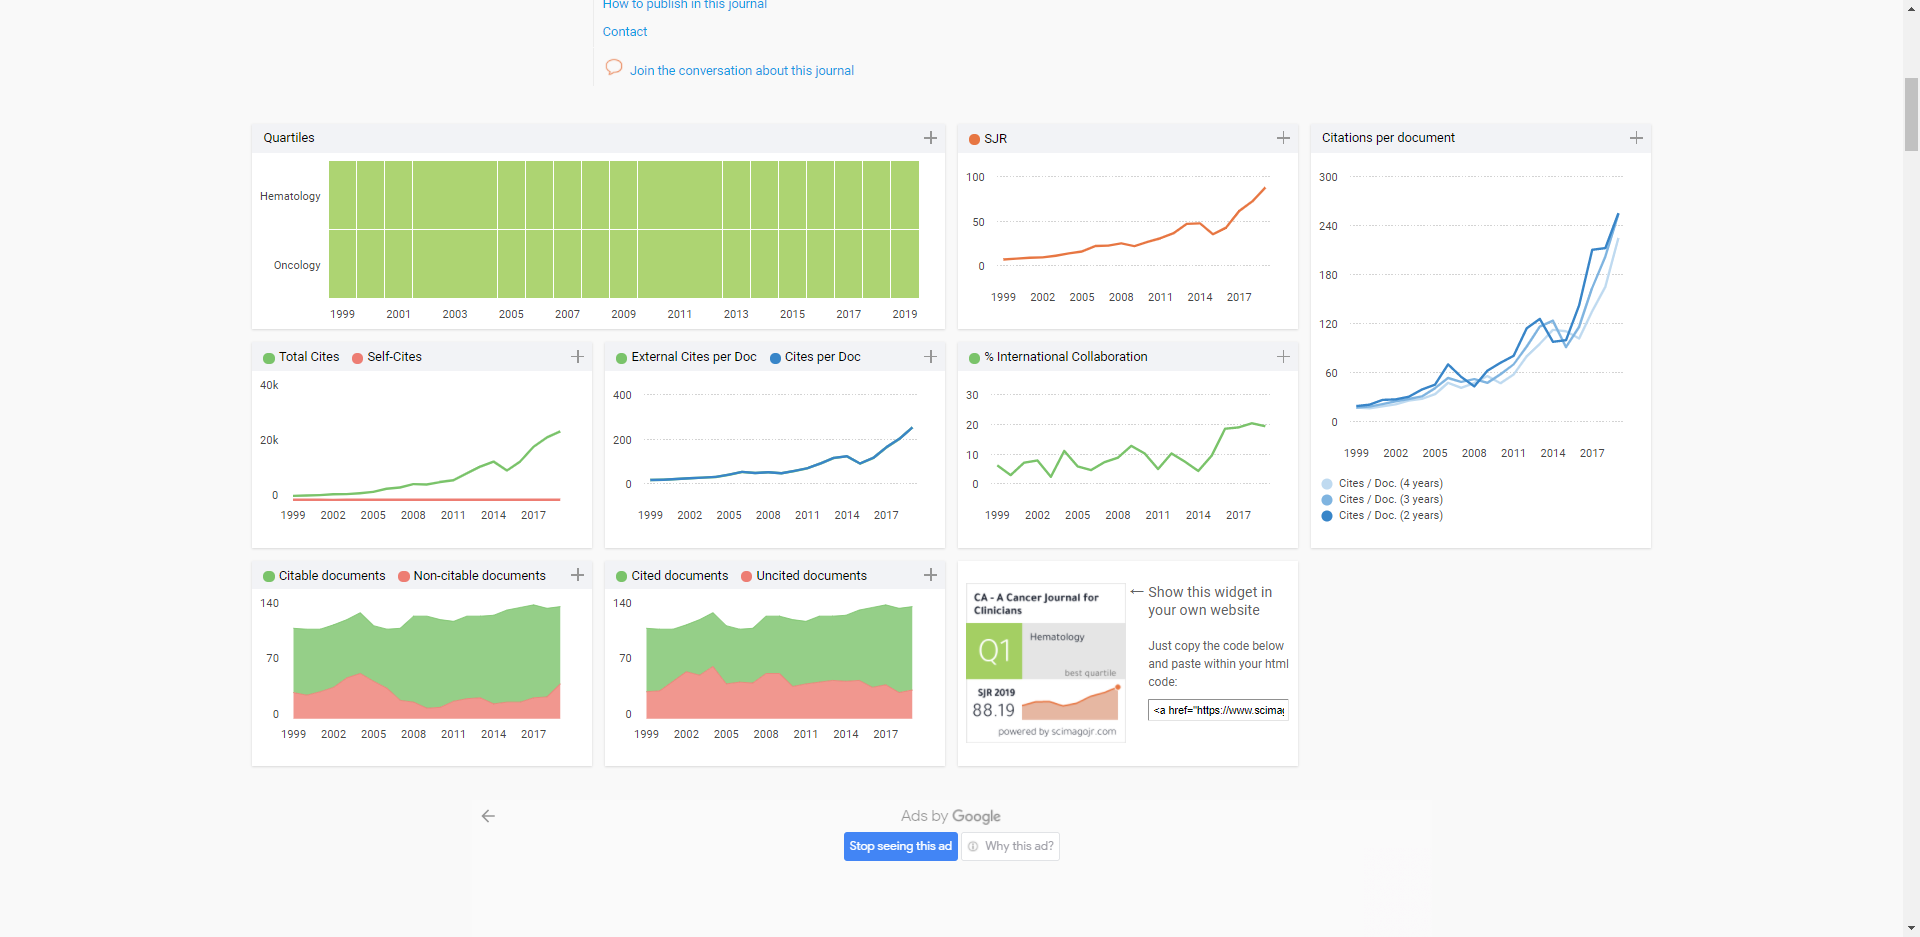Screen dimensions: 1920x937
Task: Click the speech bubble conversation icon
Action: click(614, 68)
